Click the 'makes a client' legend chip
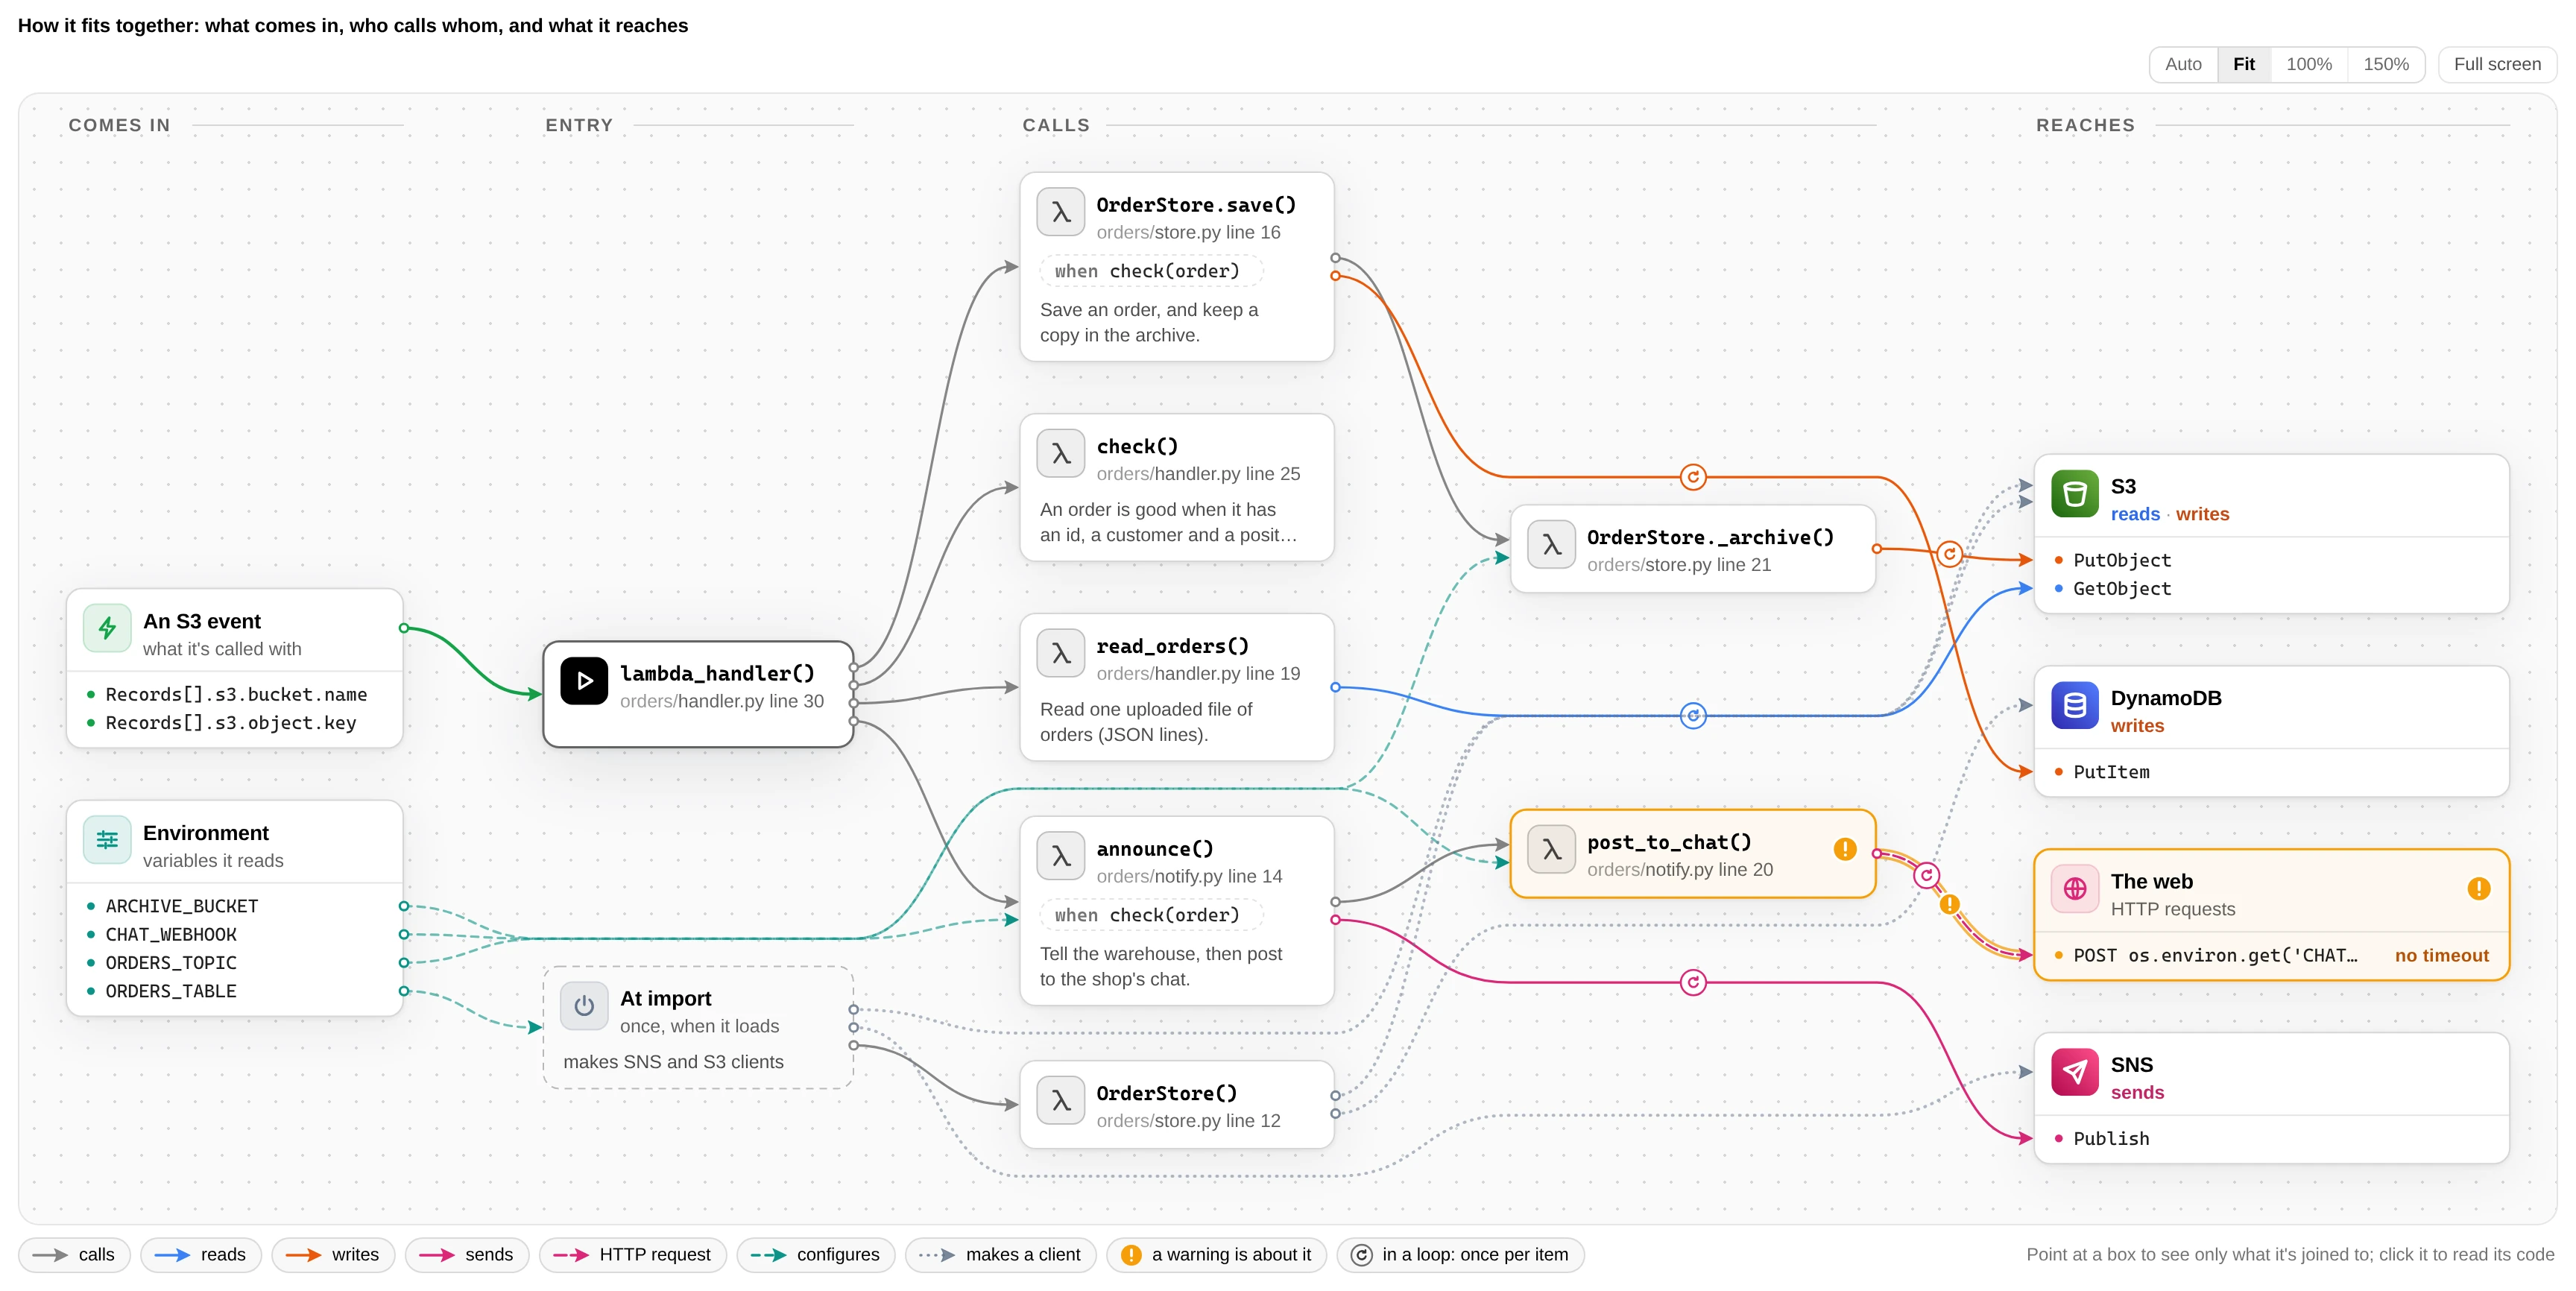 [1001, 1255]
